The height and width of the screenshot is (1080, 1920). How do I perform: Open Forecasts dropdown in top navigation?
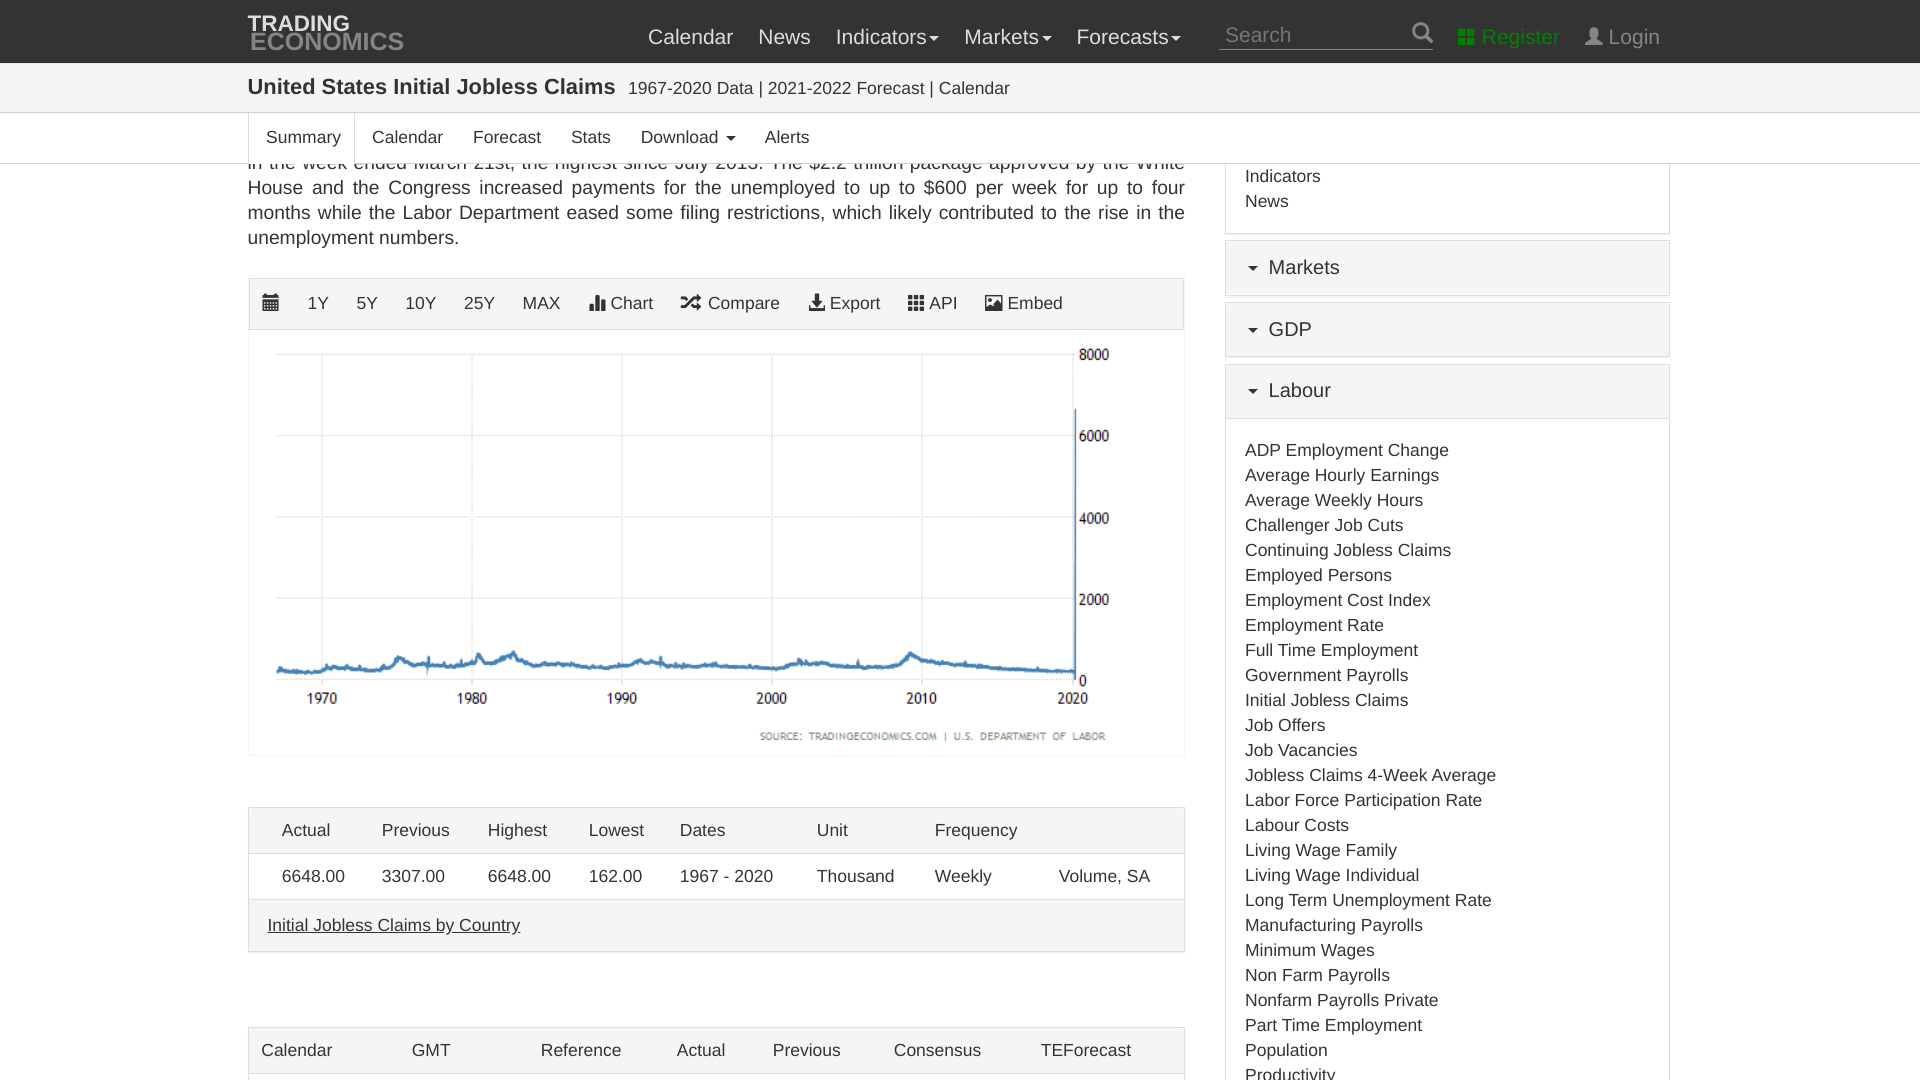click(x=1128, y=37)
